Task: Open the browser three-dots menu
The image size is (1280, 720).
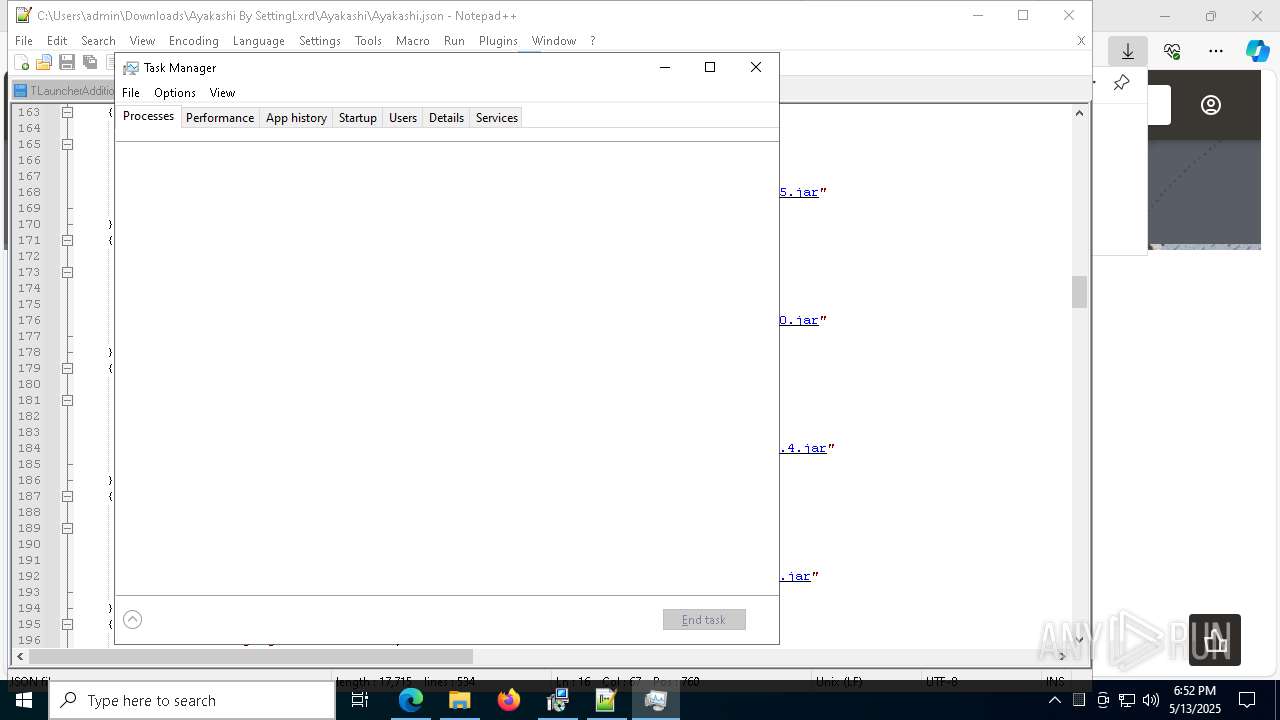Action: [1216, 51]
